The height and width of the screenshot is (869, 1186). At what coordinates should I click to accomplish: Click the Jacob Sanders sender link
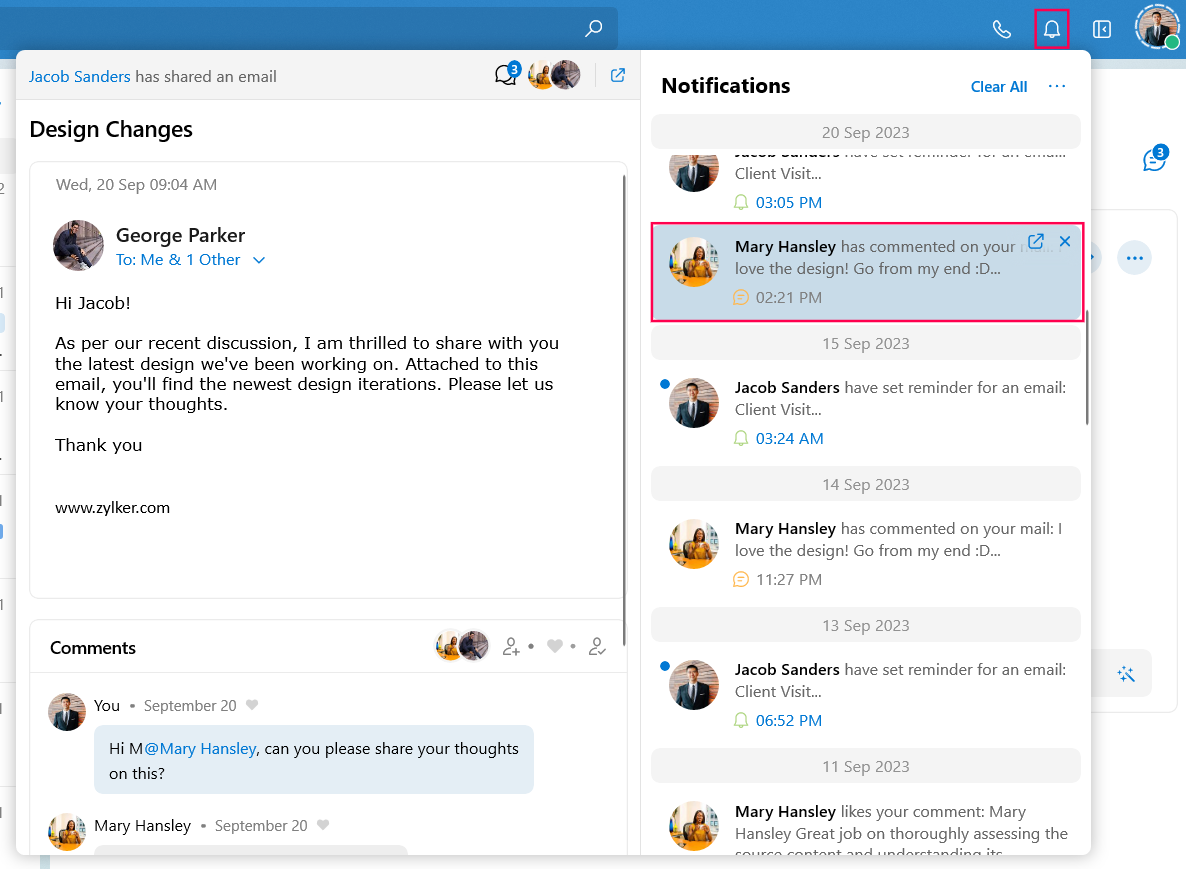point(80,76)
